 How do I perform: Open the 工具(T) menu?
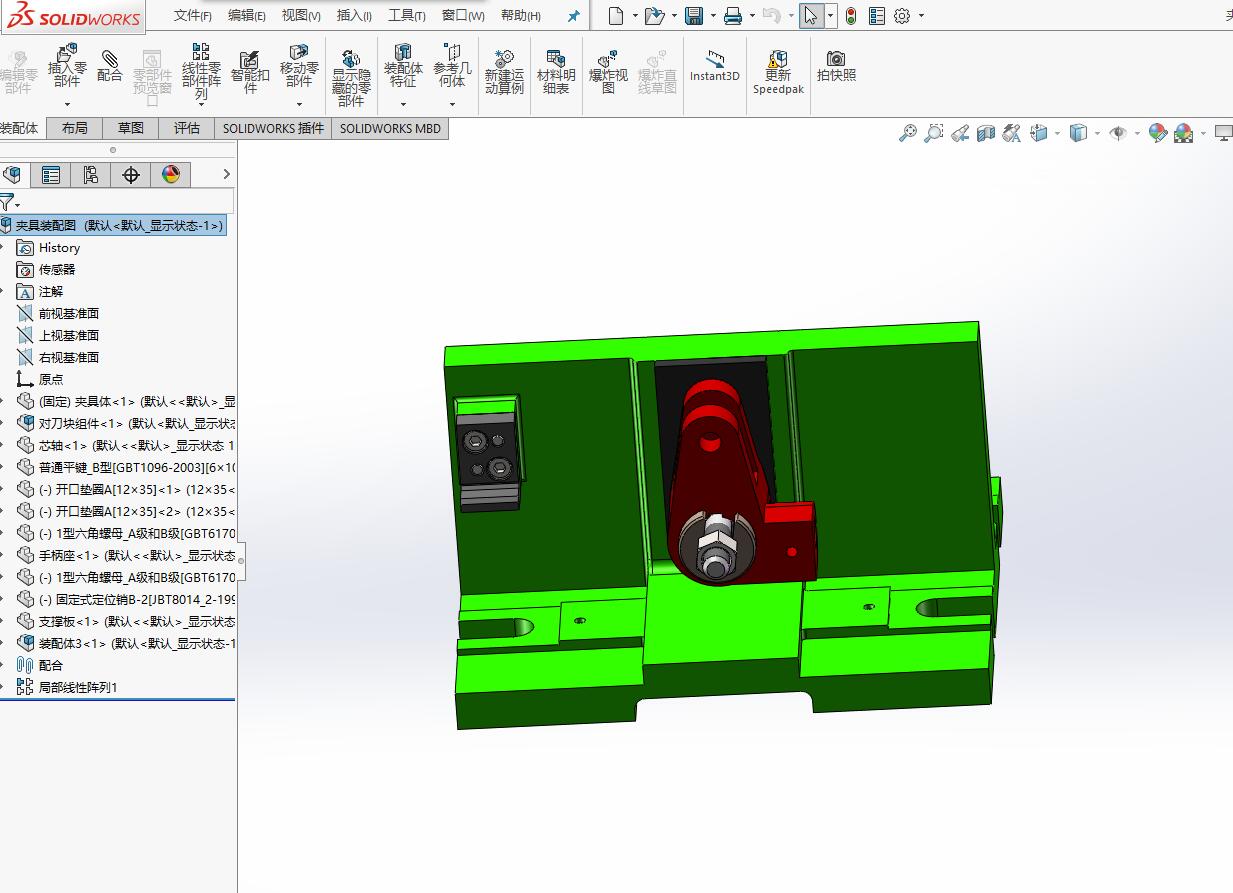[406, 15]
